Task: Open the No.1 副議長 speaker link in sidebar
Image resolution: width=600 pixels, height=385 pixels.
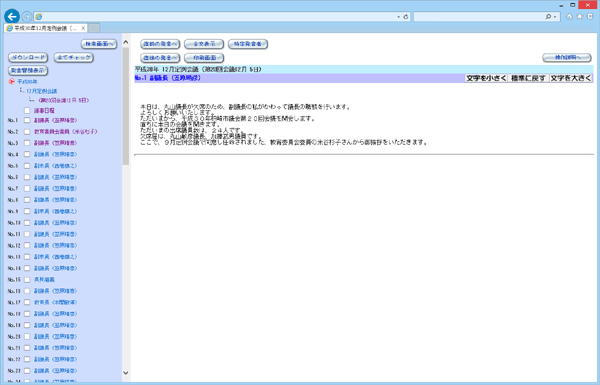Action: point(55,120)
